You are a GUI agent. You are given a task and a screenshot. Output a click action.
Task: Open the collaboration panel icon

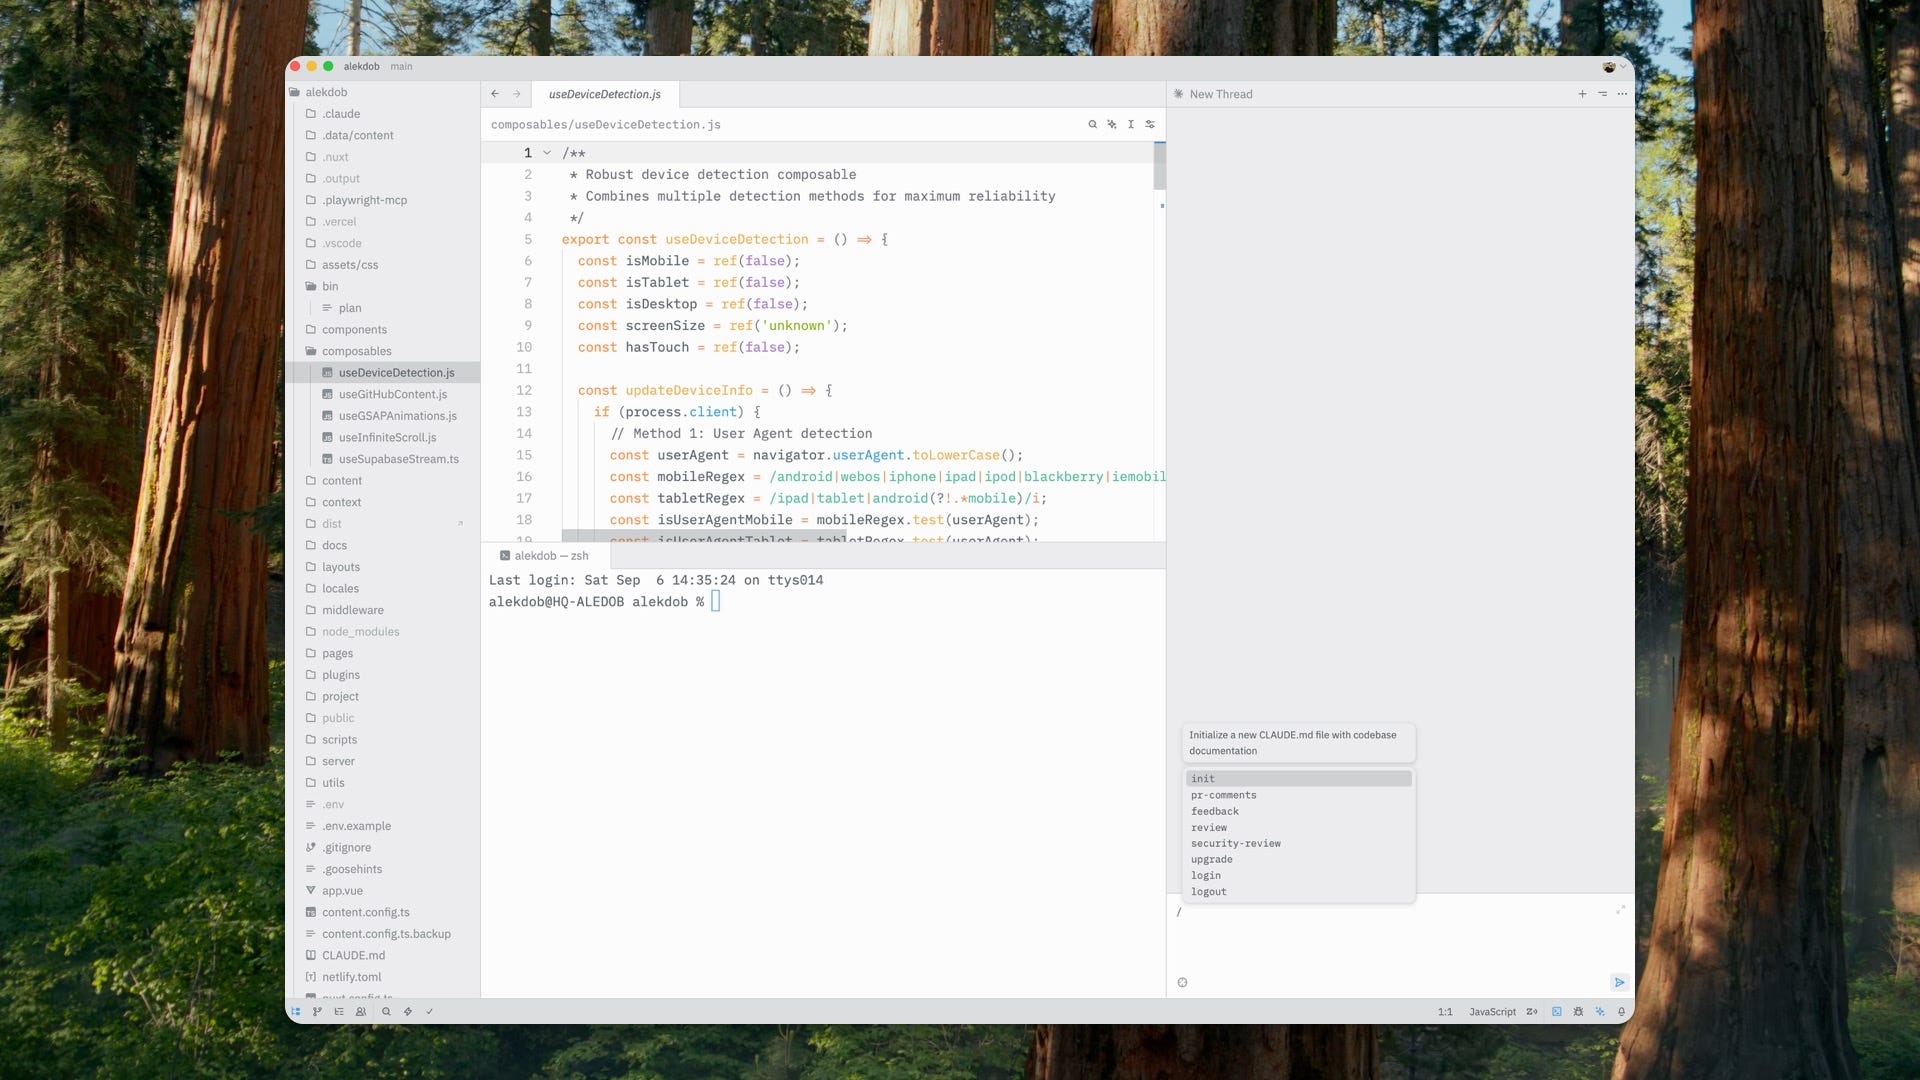[361, 1012]
